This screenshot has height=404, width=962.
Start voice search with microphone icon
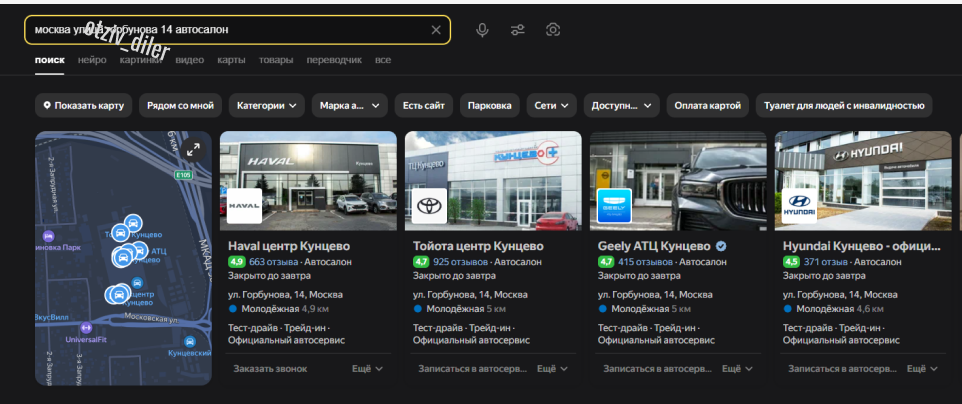click(482, 30)
